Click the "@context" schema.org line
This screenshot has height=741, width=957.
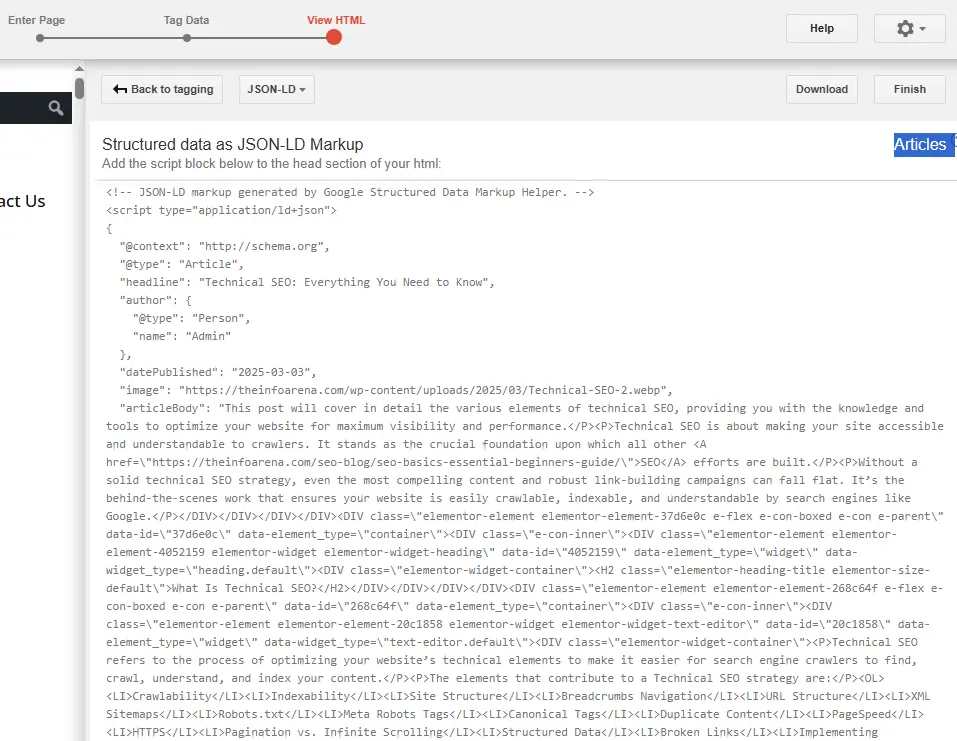click(x=225, y=246)
